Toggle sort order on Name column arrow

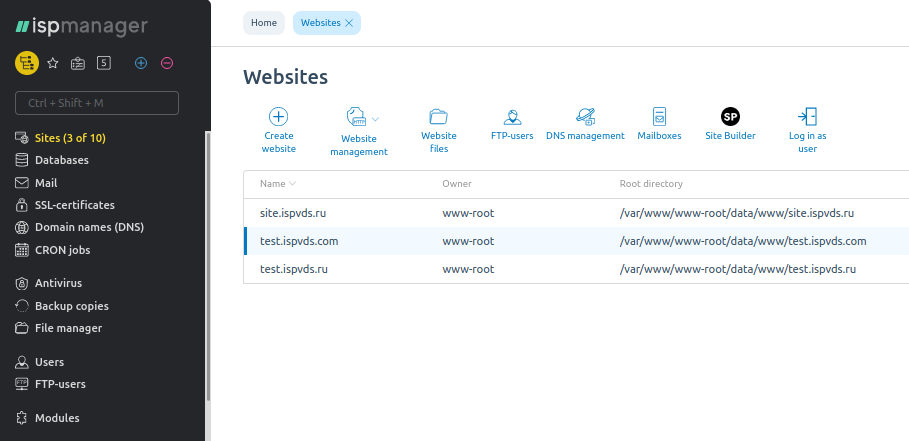pos(292,184)
